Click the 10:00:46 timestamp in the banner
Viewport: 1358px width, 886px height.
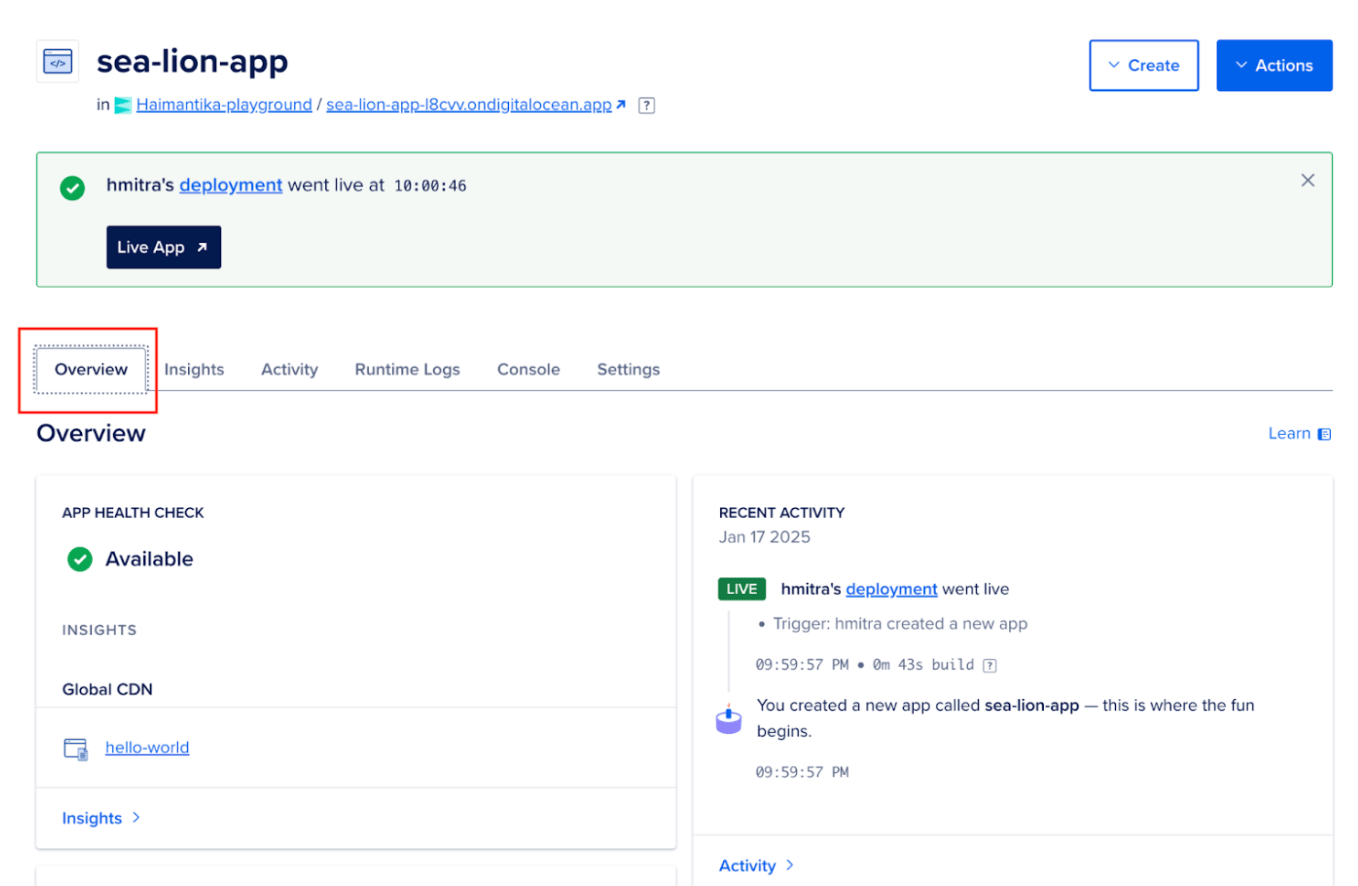tap(430, 186)
